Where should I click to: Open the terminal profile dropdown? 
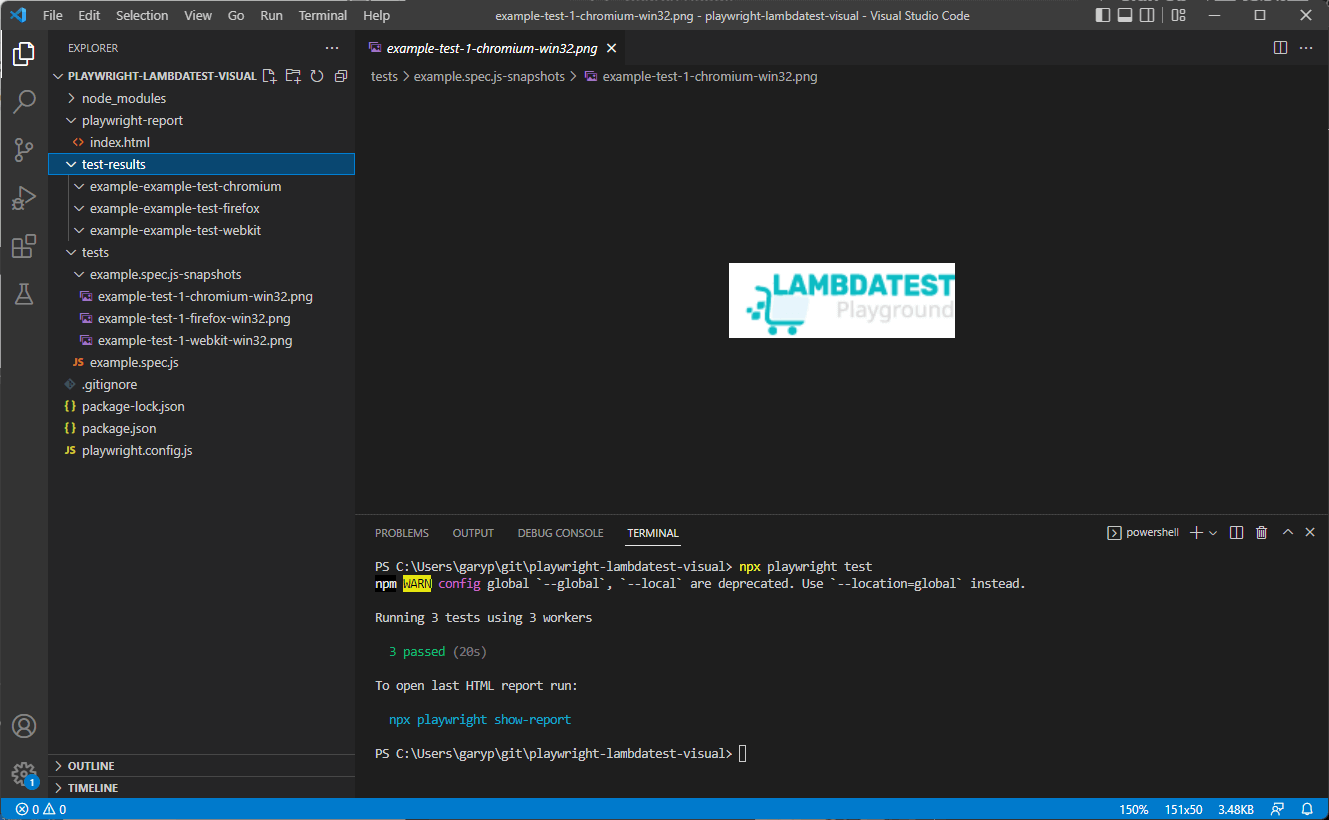tap(1213, 532)
